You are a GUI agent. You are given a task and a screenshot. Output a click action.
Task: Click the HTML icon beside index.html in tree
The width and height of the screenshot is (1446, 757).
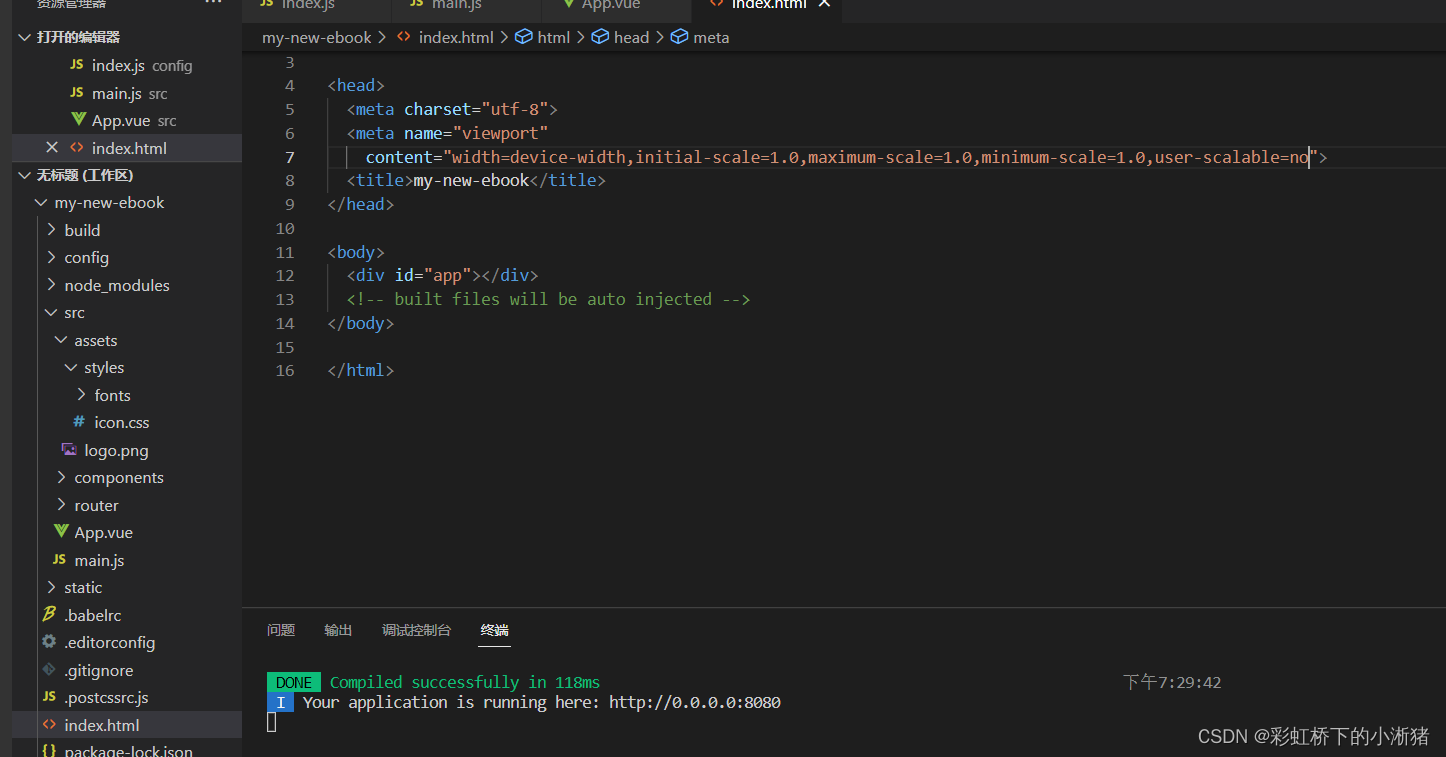click(49, 725)
